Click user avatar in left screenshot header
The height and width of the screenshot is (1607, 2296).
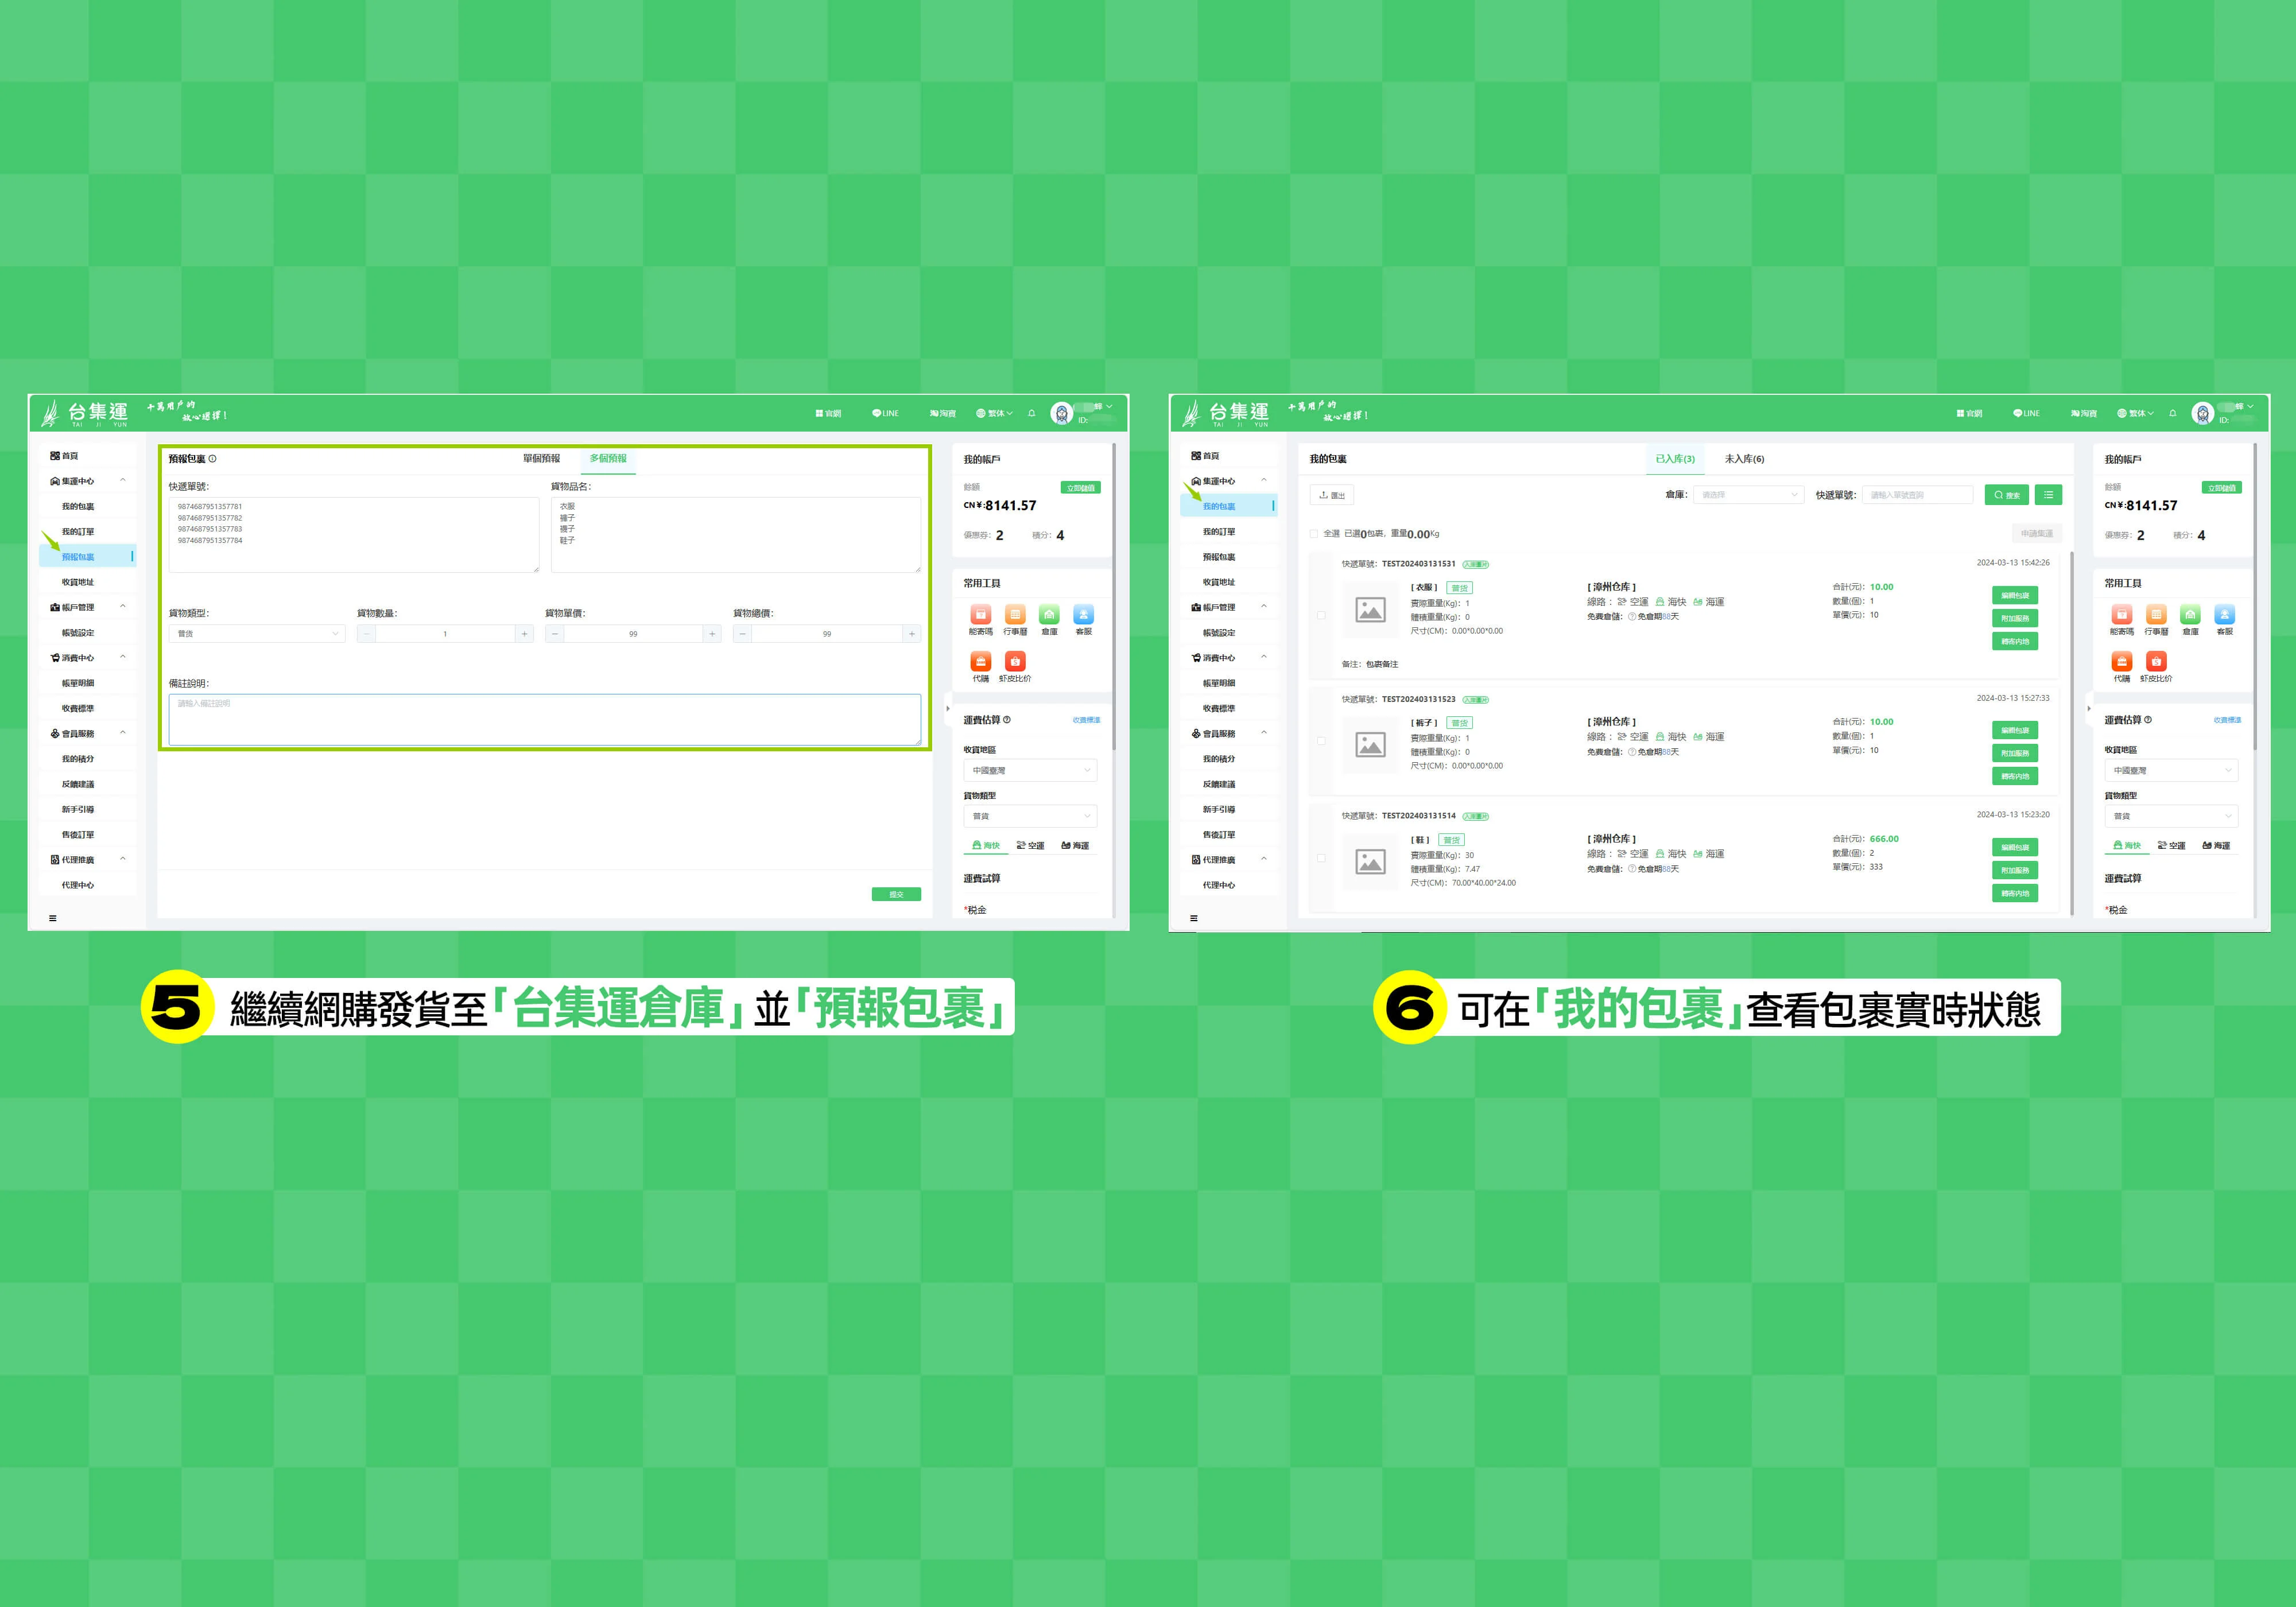point(1061,413)
